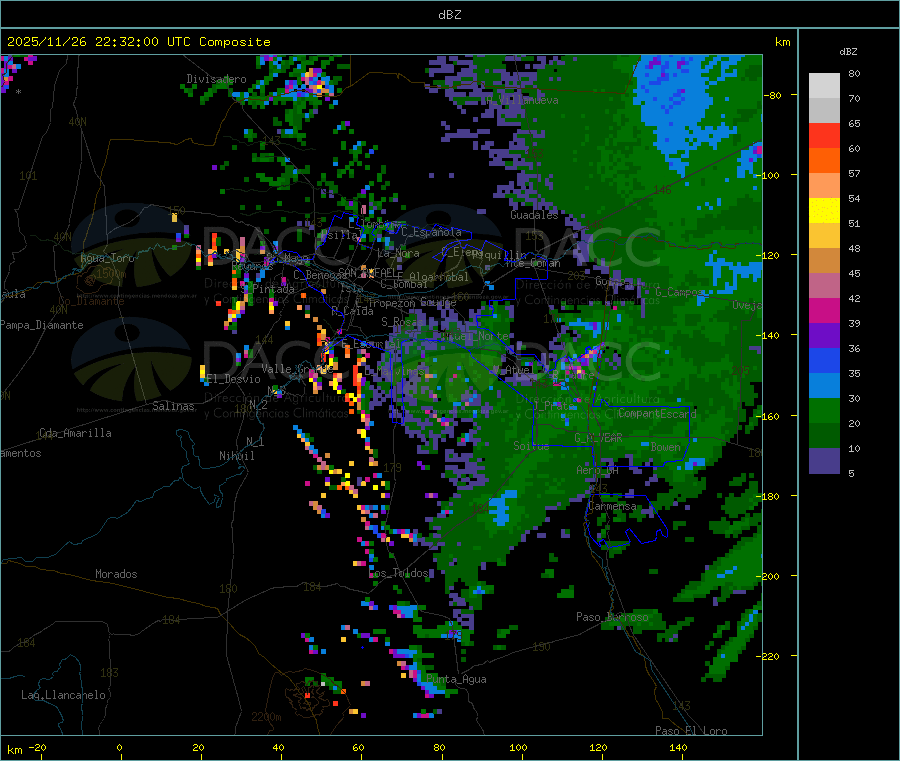The width and height of the screenshot is (900, 761).
Task: Pick the royal blue 35-36 dBZ swatch
Action: [x=824, y=360]
